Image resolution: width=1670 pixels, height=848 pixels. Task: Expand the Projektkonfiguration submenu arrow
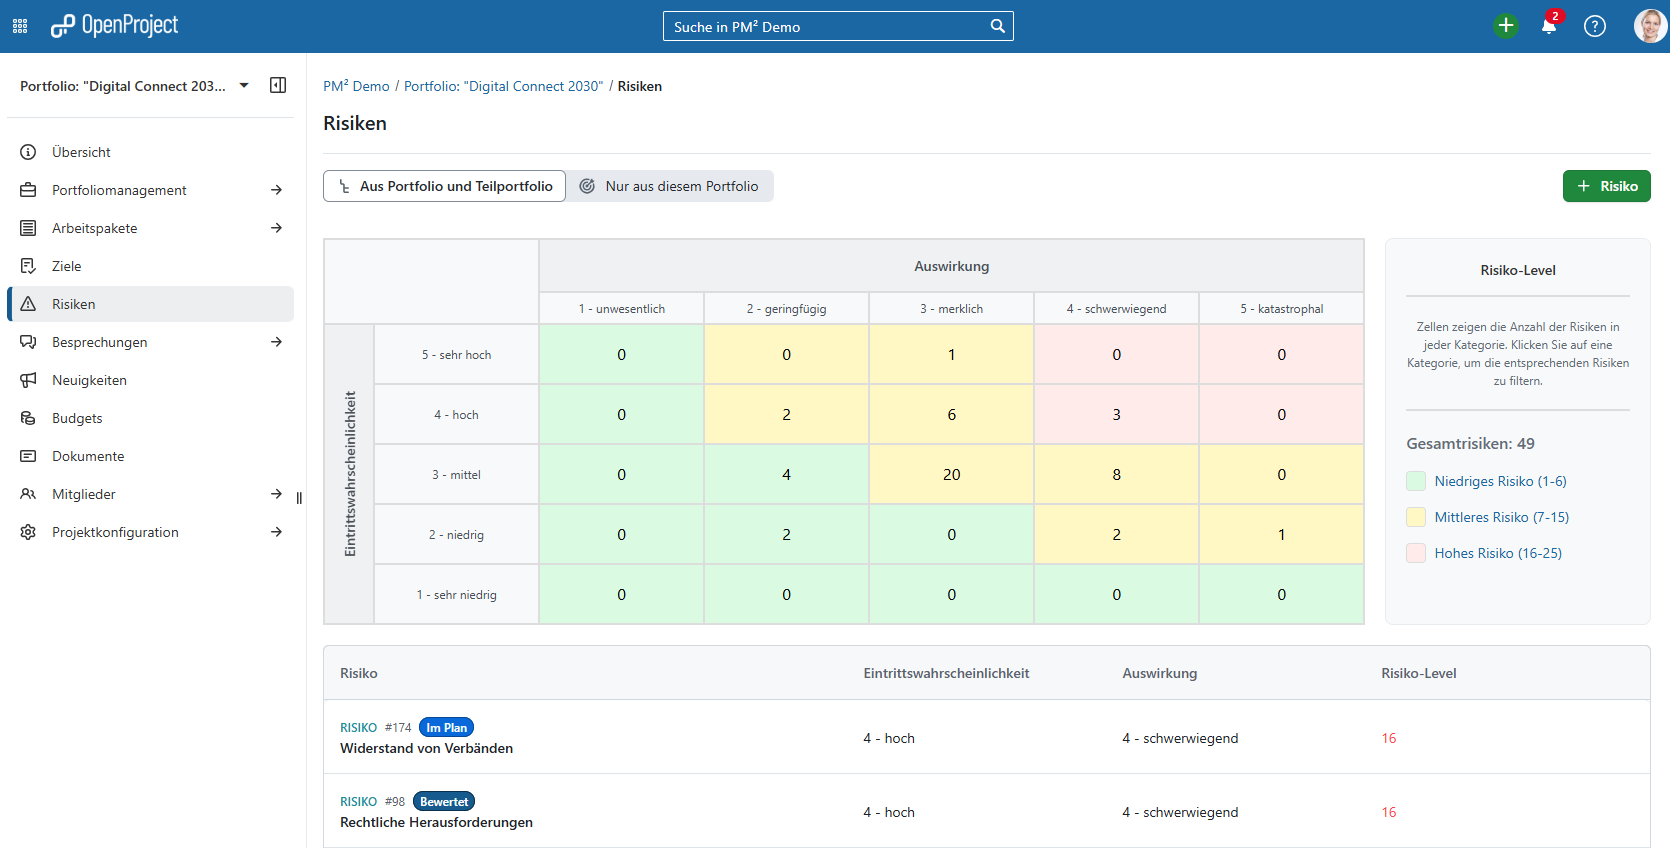click(276, 532)
